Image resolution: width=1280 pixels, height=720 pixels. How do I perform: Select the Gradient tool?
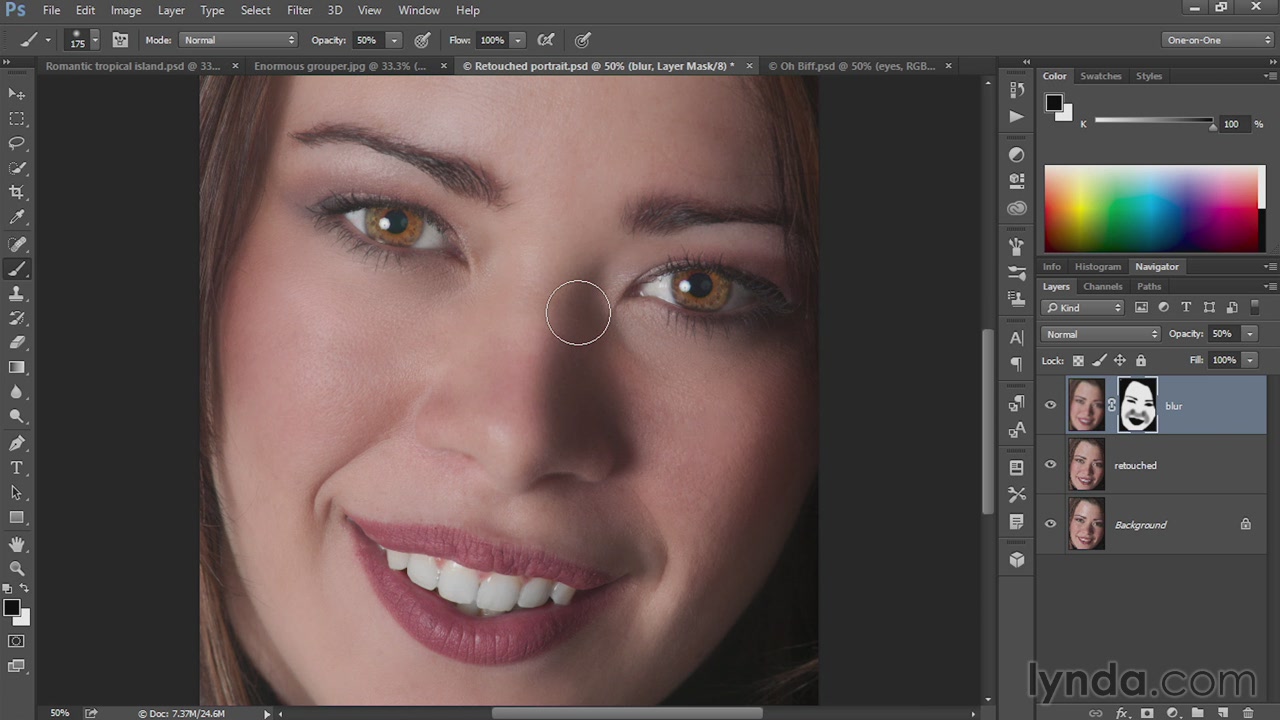click(17, 367)
